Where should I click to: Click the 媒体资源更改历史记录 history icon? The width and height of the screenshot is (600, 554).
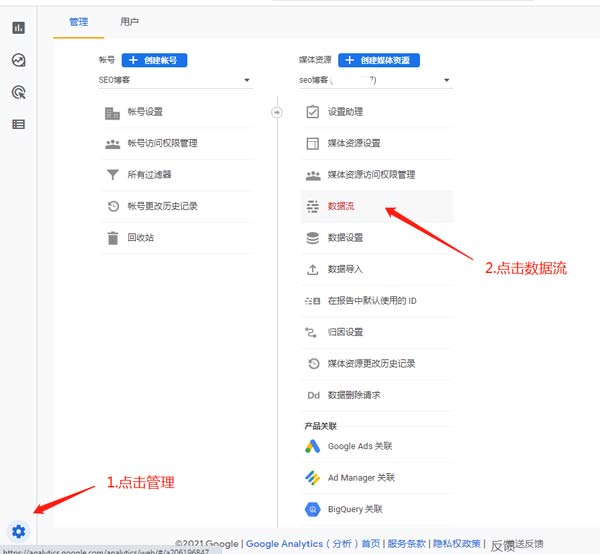click(x=314, y=363)
